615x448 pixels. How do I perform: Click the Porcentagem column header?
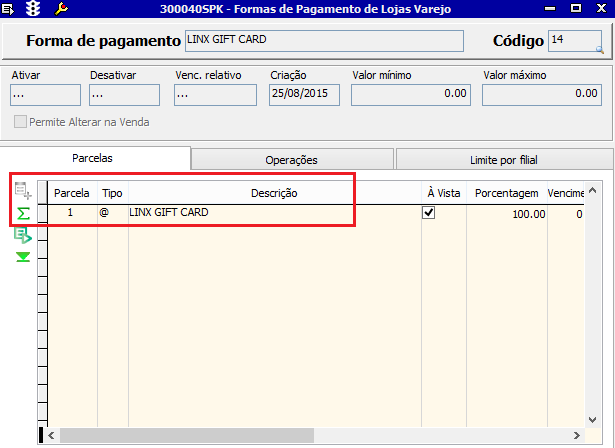(x=507, y=193)
